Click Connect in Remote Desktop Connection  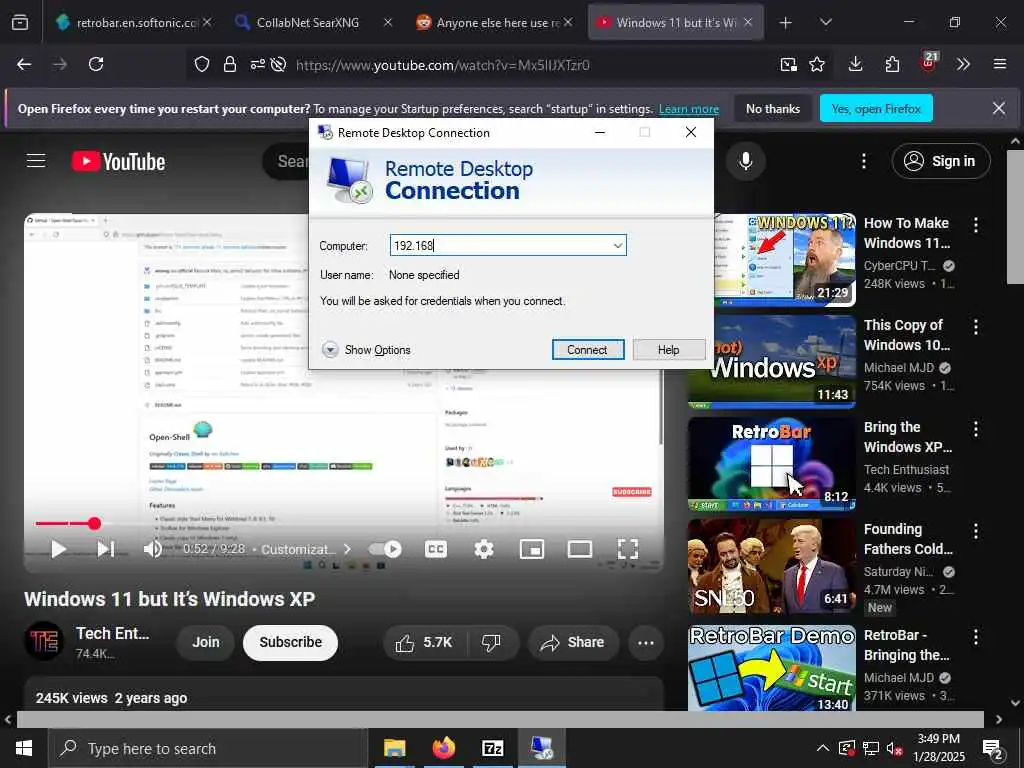click(x=588, y=350)
